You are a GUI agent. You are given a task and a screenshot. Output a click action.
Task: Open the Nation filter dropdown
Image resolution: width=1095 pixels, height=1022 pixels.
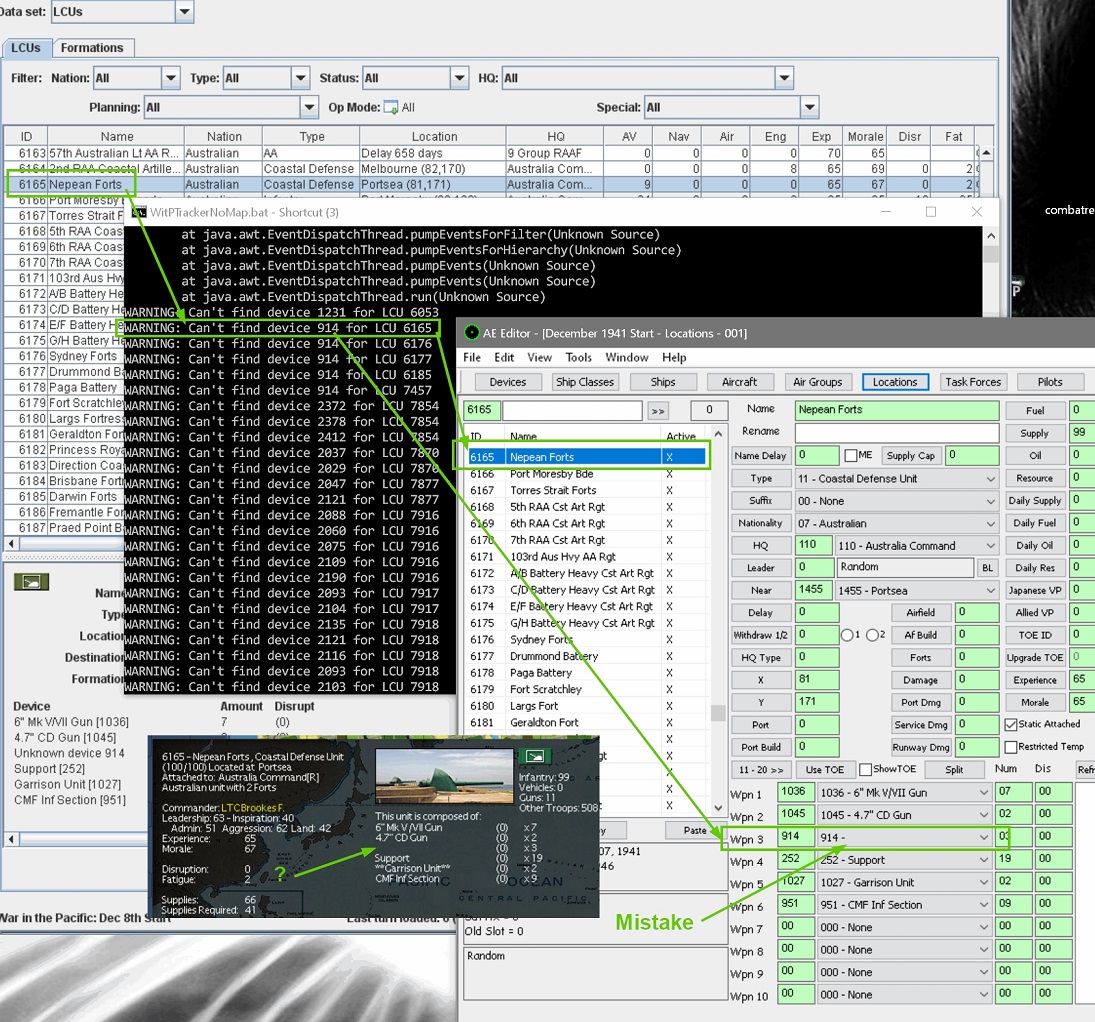point(170,78)
